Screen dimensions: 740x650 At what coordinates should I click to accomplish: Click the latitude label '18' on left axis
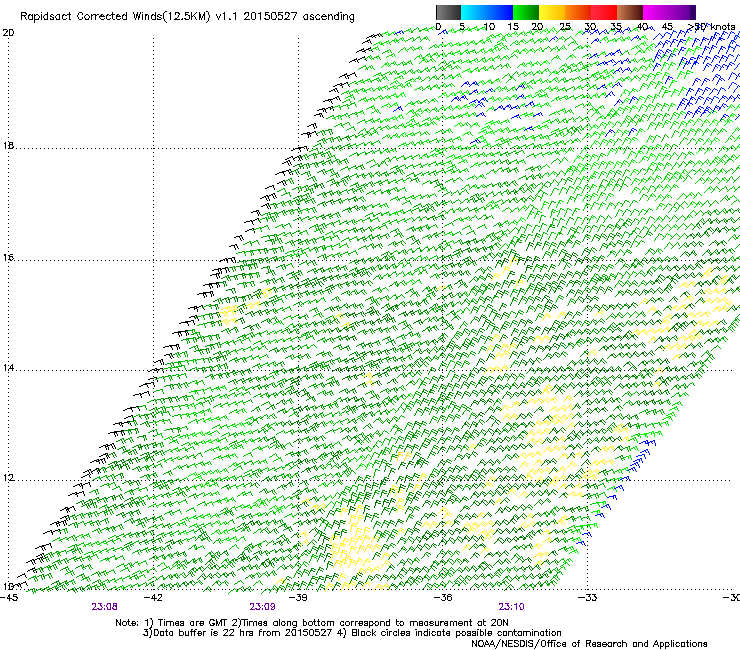(8, 145)
